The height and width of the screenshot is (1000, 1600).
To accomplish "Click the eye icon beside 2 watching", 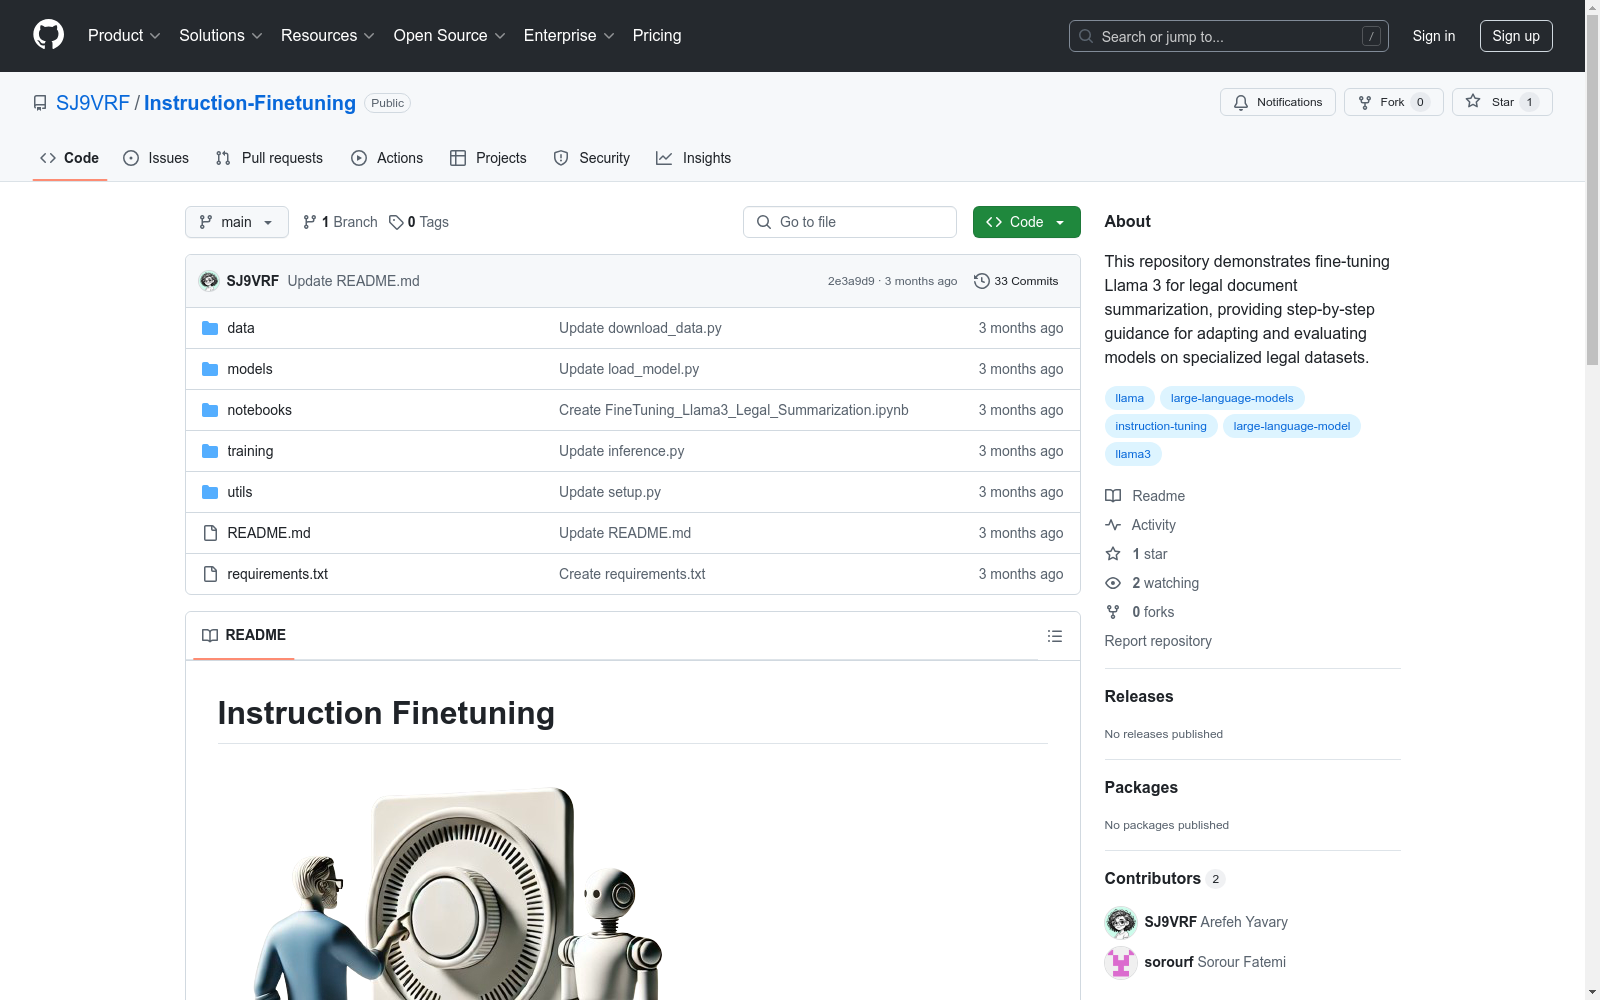I will tap(1113, 583).
